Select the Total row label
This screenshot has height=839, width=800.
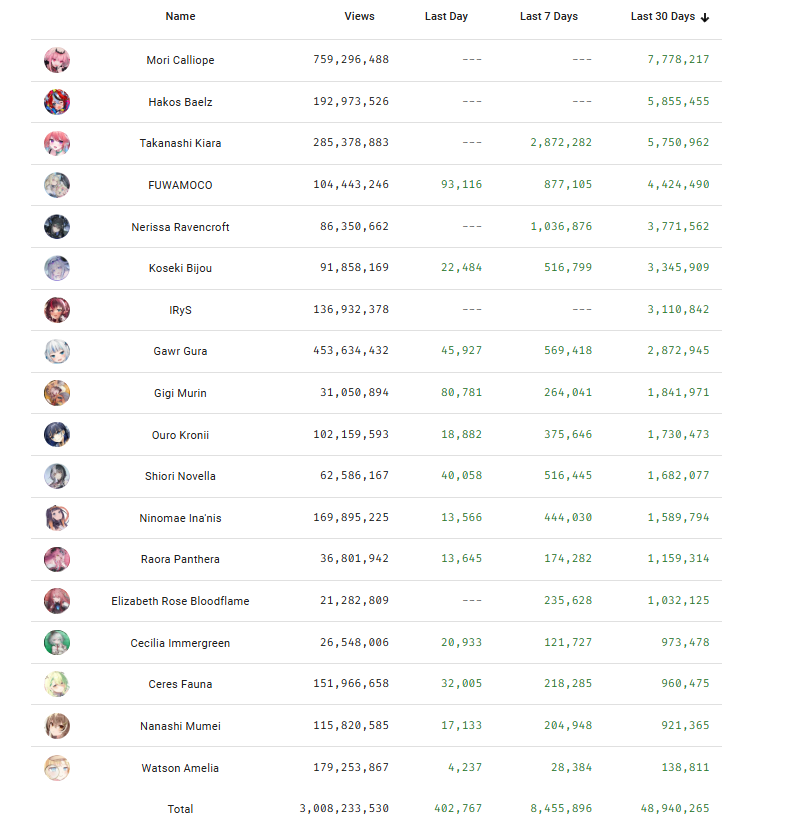click(x=180, y=809)
